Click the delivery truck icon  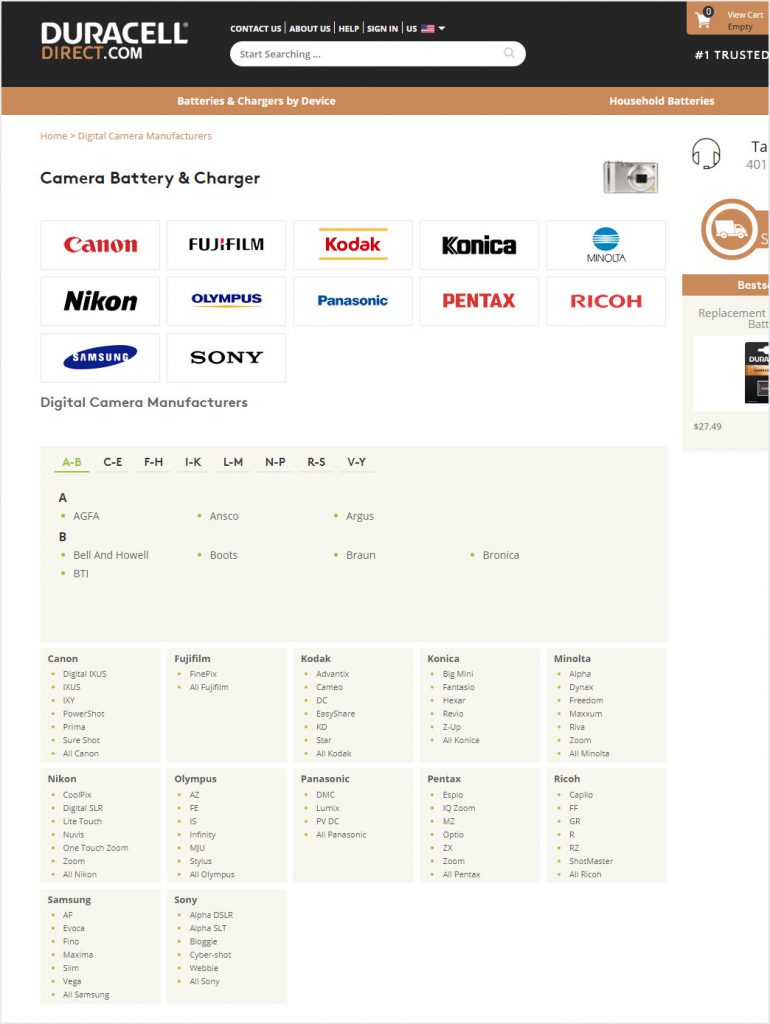pos(731,229)
